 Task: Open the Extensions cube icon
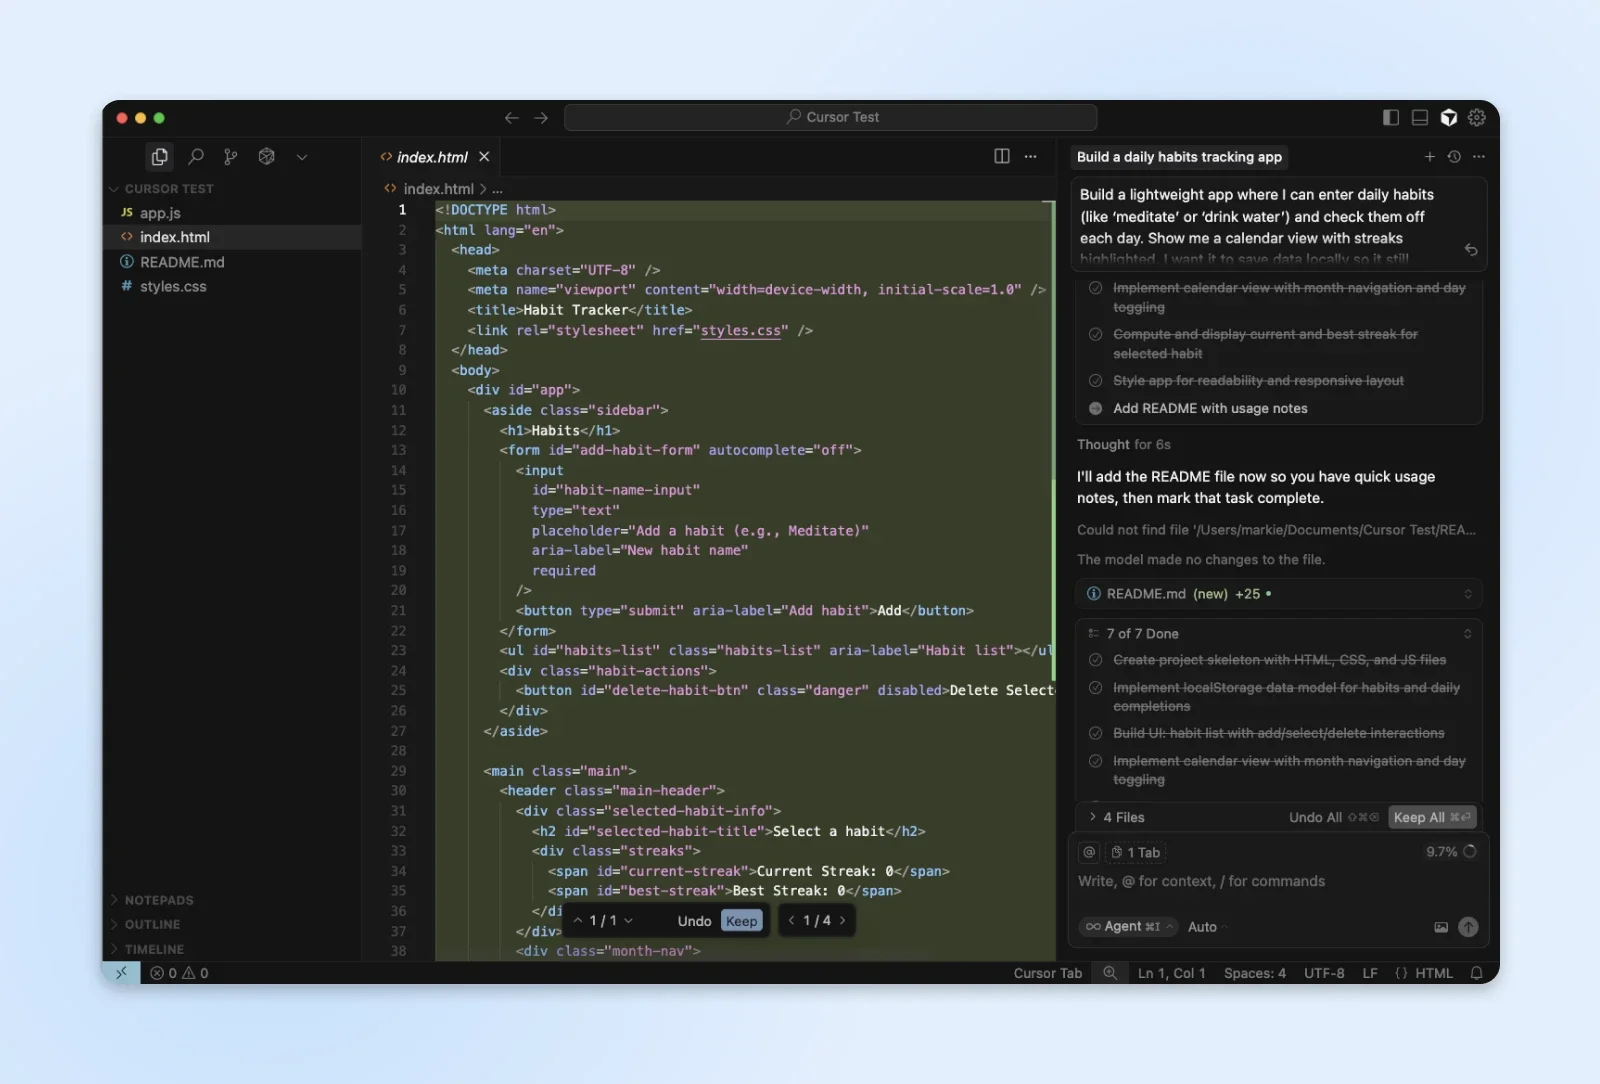pyautogui.click(x=266, y=157)
